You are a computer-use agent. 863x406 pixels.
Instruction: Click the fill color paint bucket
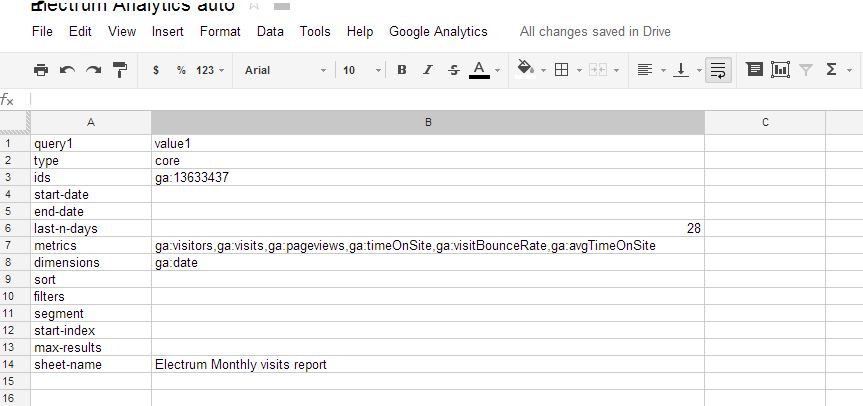[x=526, y=69]
